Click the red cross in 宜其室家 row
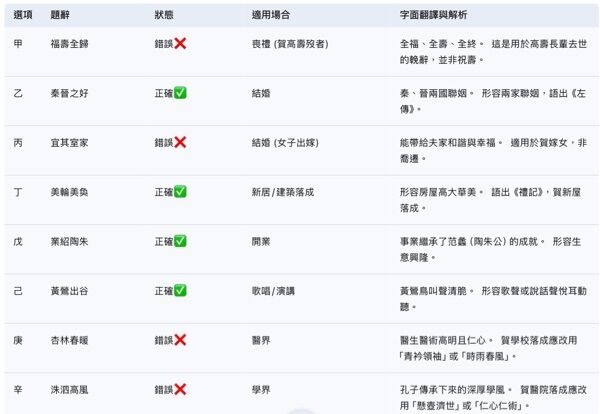Image resolution: width=600 pixels, height=414 pixels. coord(180,142)
